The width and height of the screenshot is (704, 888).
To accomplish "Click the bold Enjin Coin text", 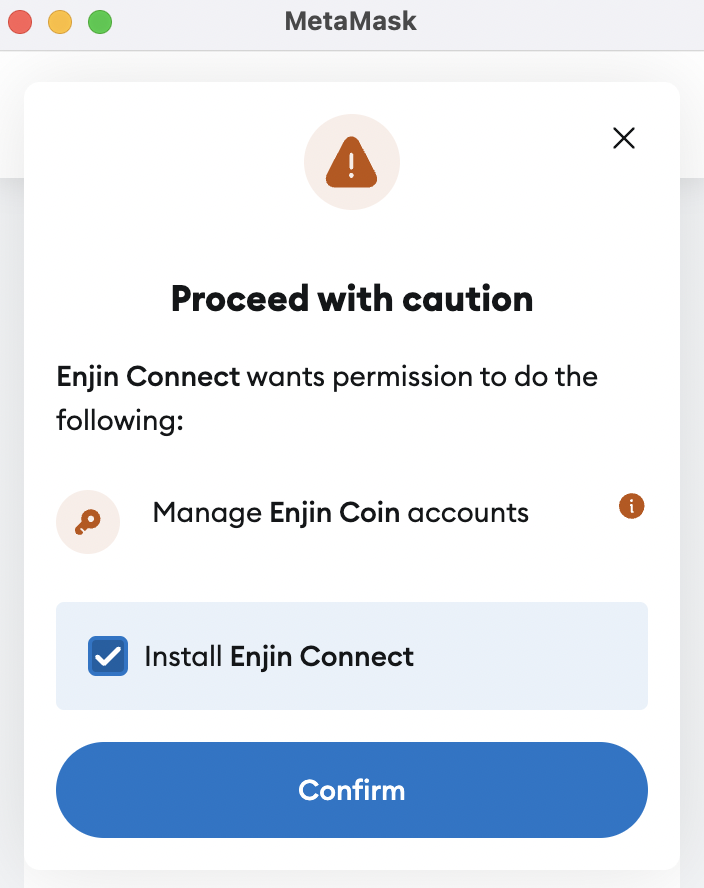I will tap(335, 513).
